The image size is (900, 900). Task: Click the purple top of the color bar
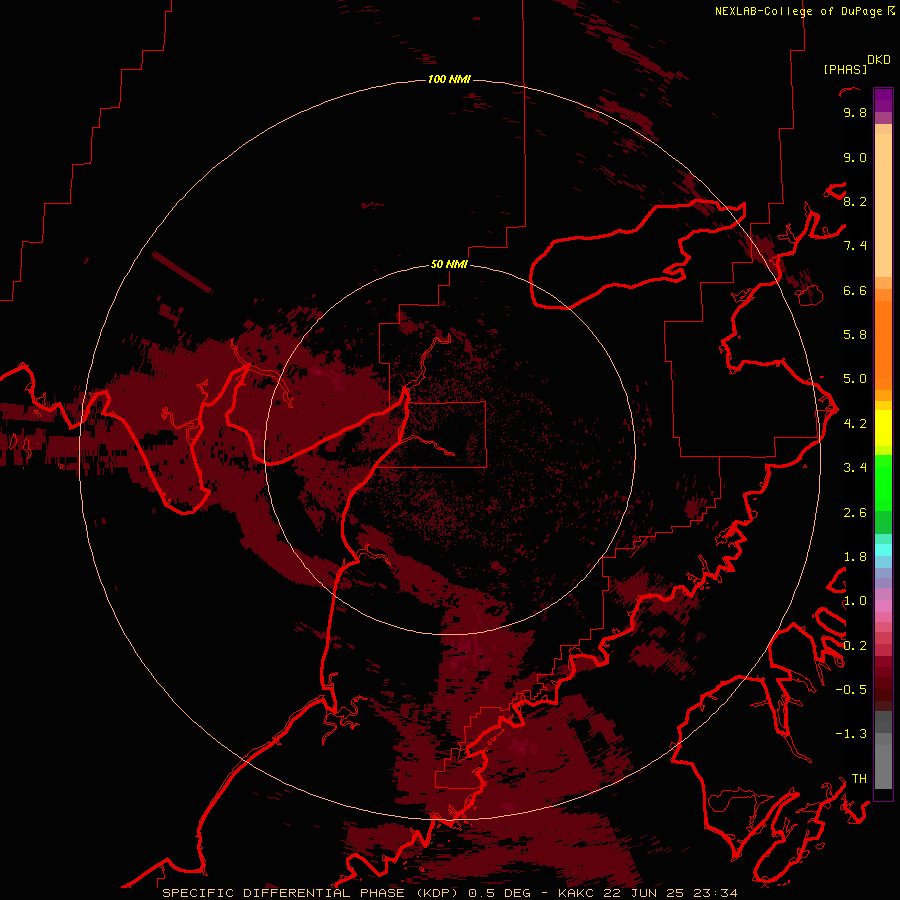(883, 100)
